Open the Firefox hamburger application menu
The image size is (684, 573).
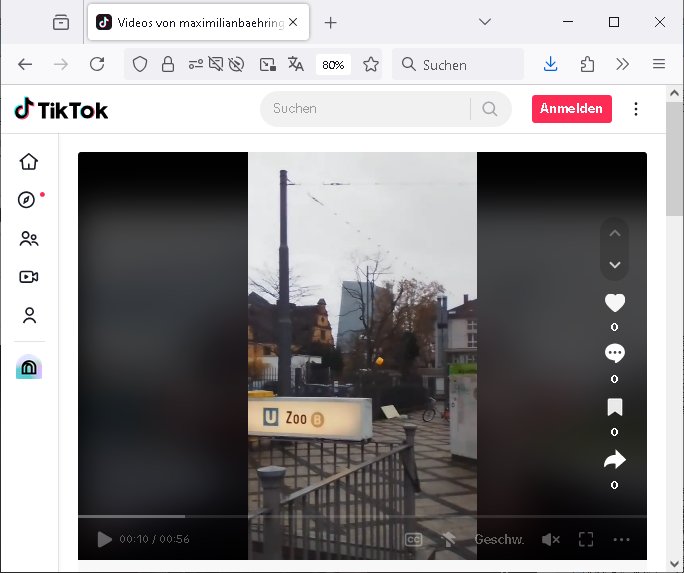click(x=659, y=64)
